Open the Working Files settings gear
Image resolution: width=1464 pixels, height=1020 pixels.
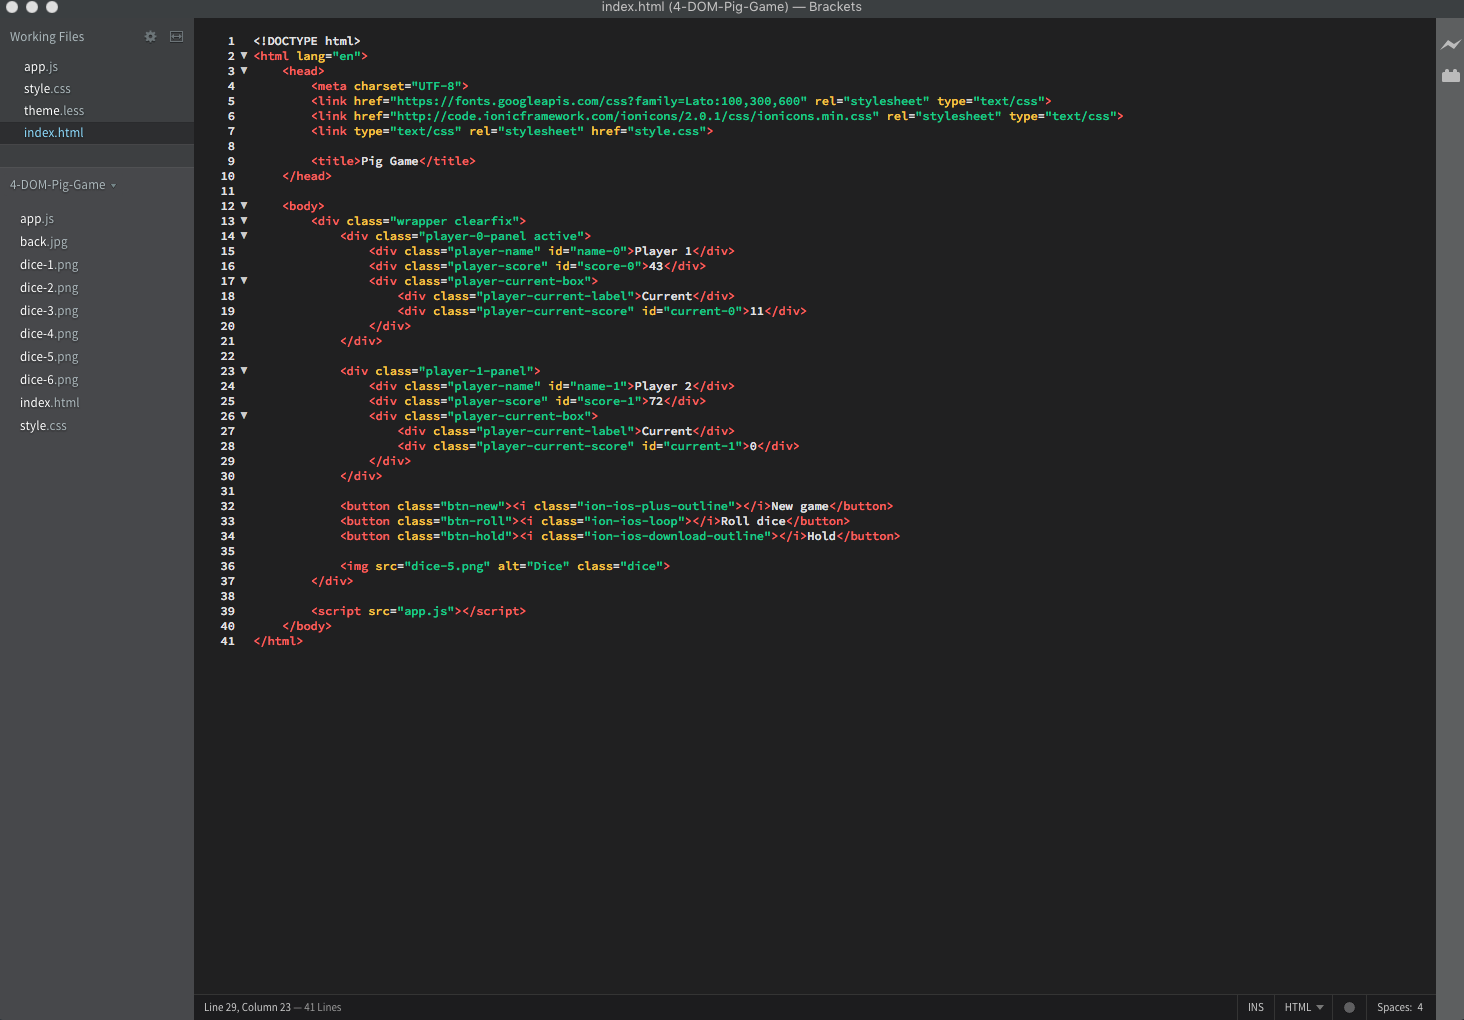pos(150,37)
